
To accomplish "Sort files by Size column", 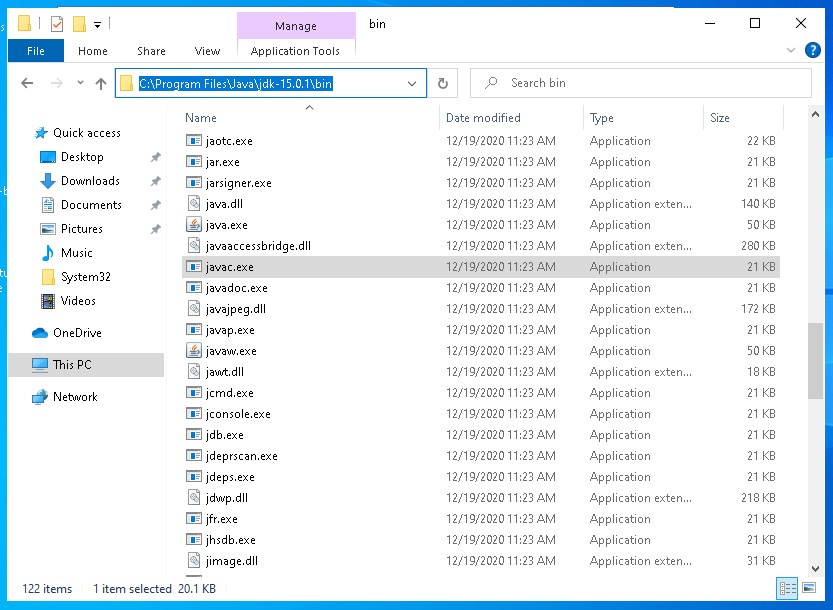I will pyautogui.click(x=720, y=118).
